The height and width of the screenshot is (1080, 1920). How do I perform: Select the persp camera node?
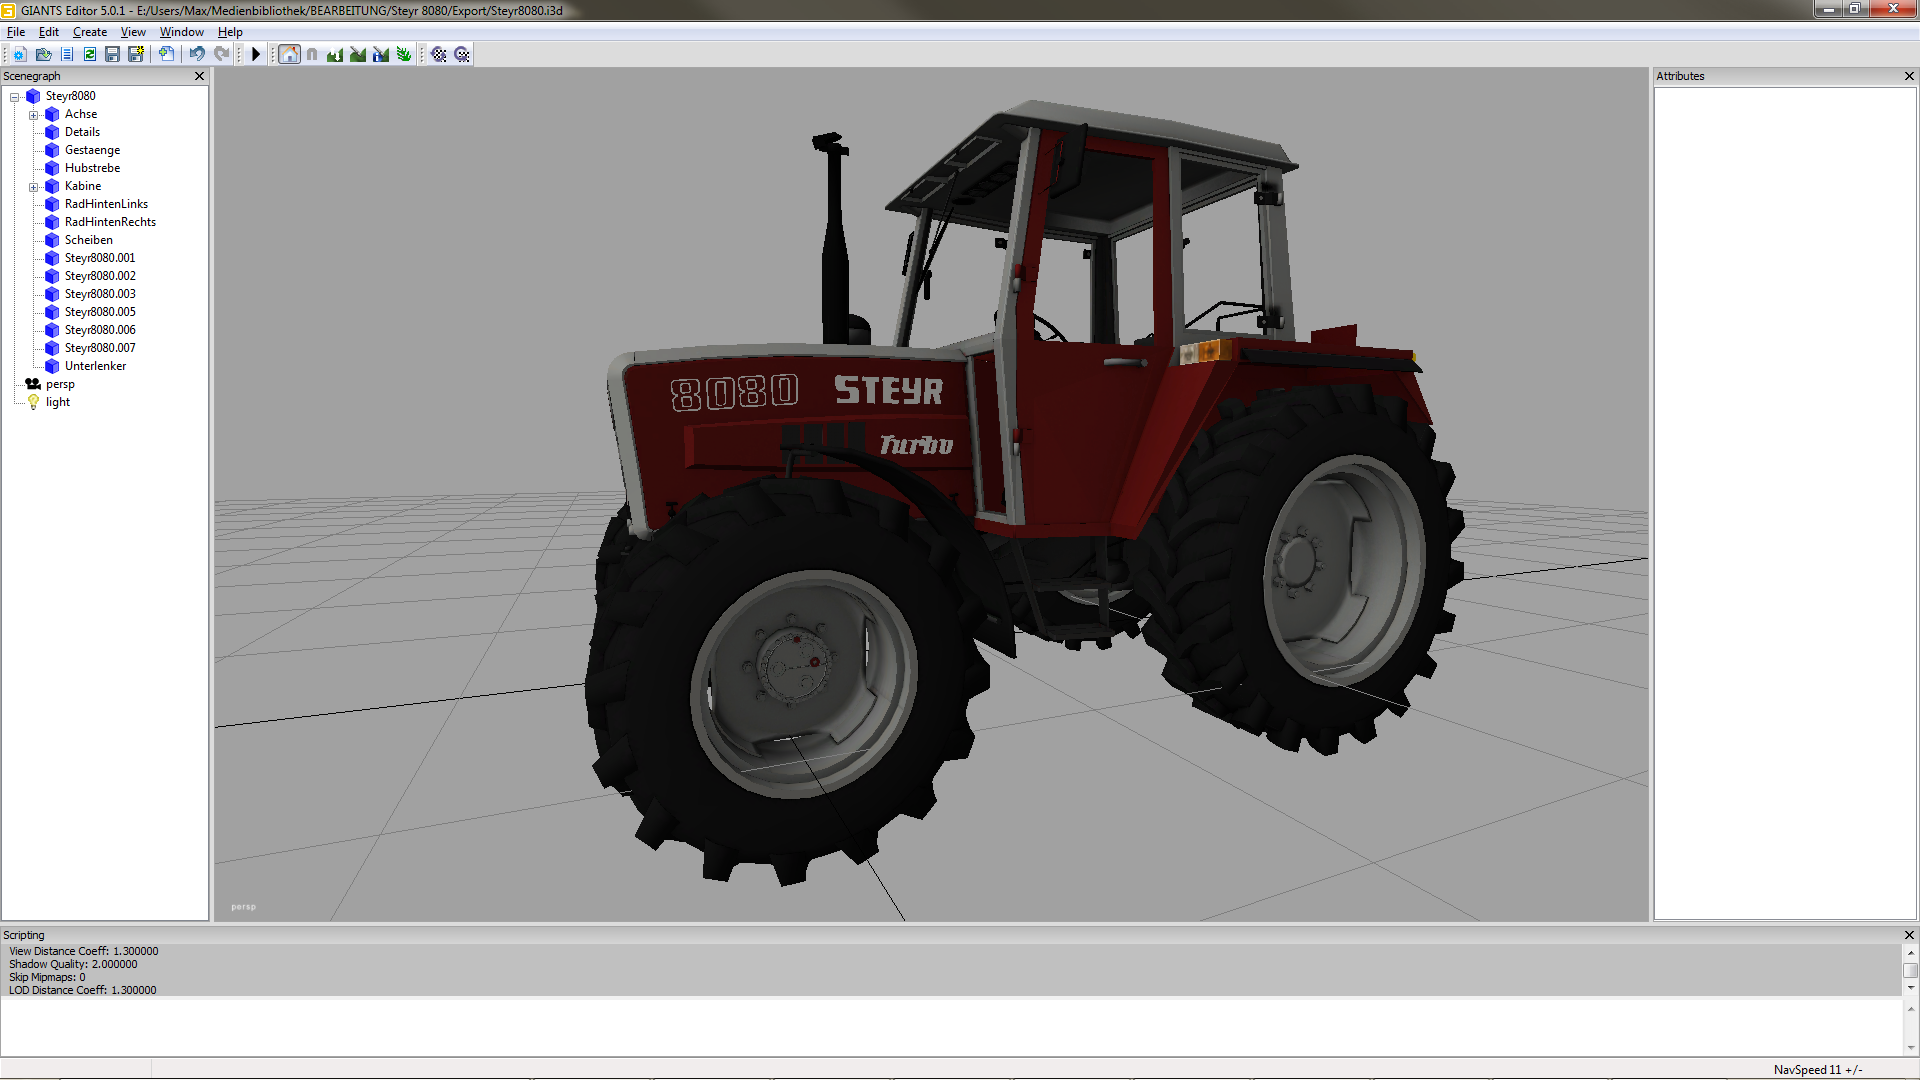(60, 384)
